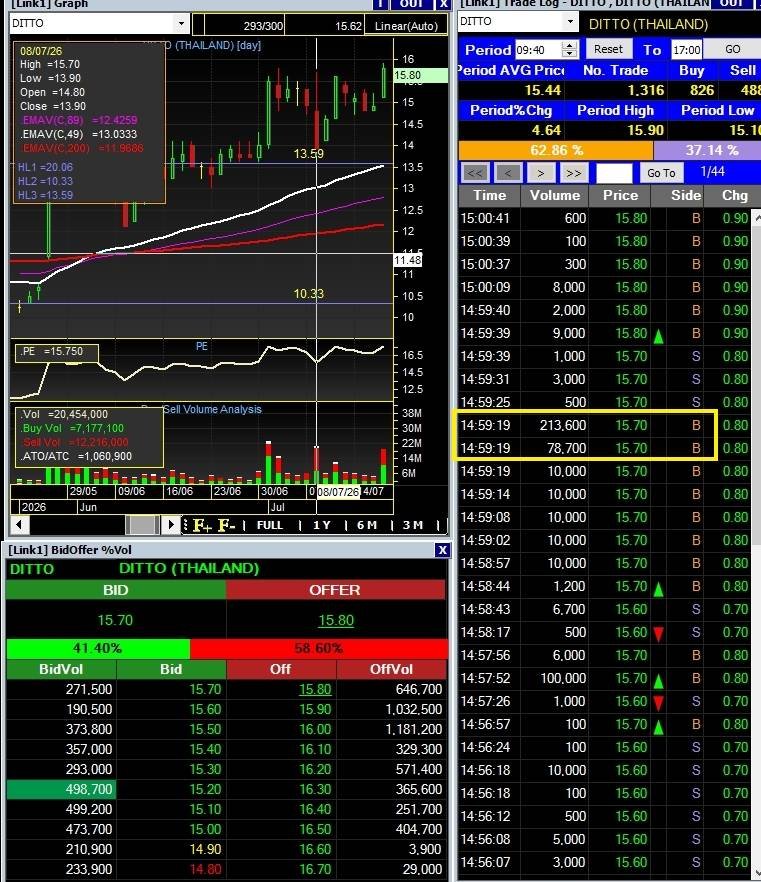Click the green 41.40% bid volume bar

[x=98, y=649]
